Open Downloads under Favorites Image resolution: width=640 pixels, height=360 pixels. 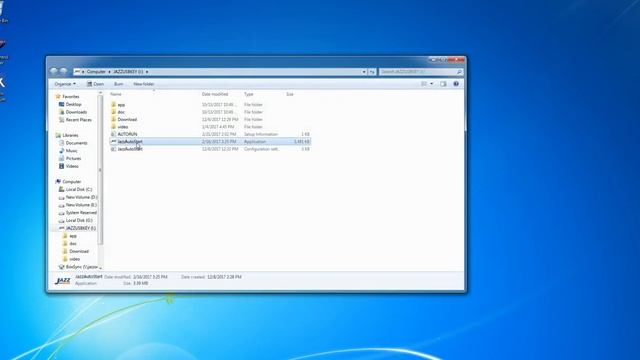(x=76, y=112)
